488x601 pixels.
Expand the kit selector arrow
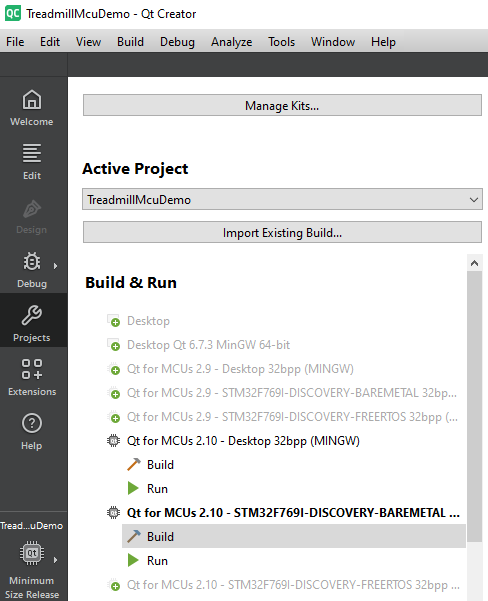(56, 560)
